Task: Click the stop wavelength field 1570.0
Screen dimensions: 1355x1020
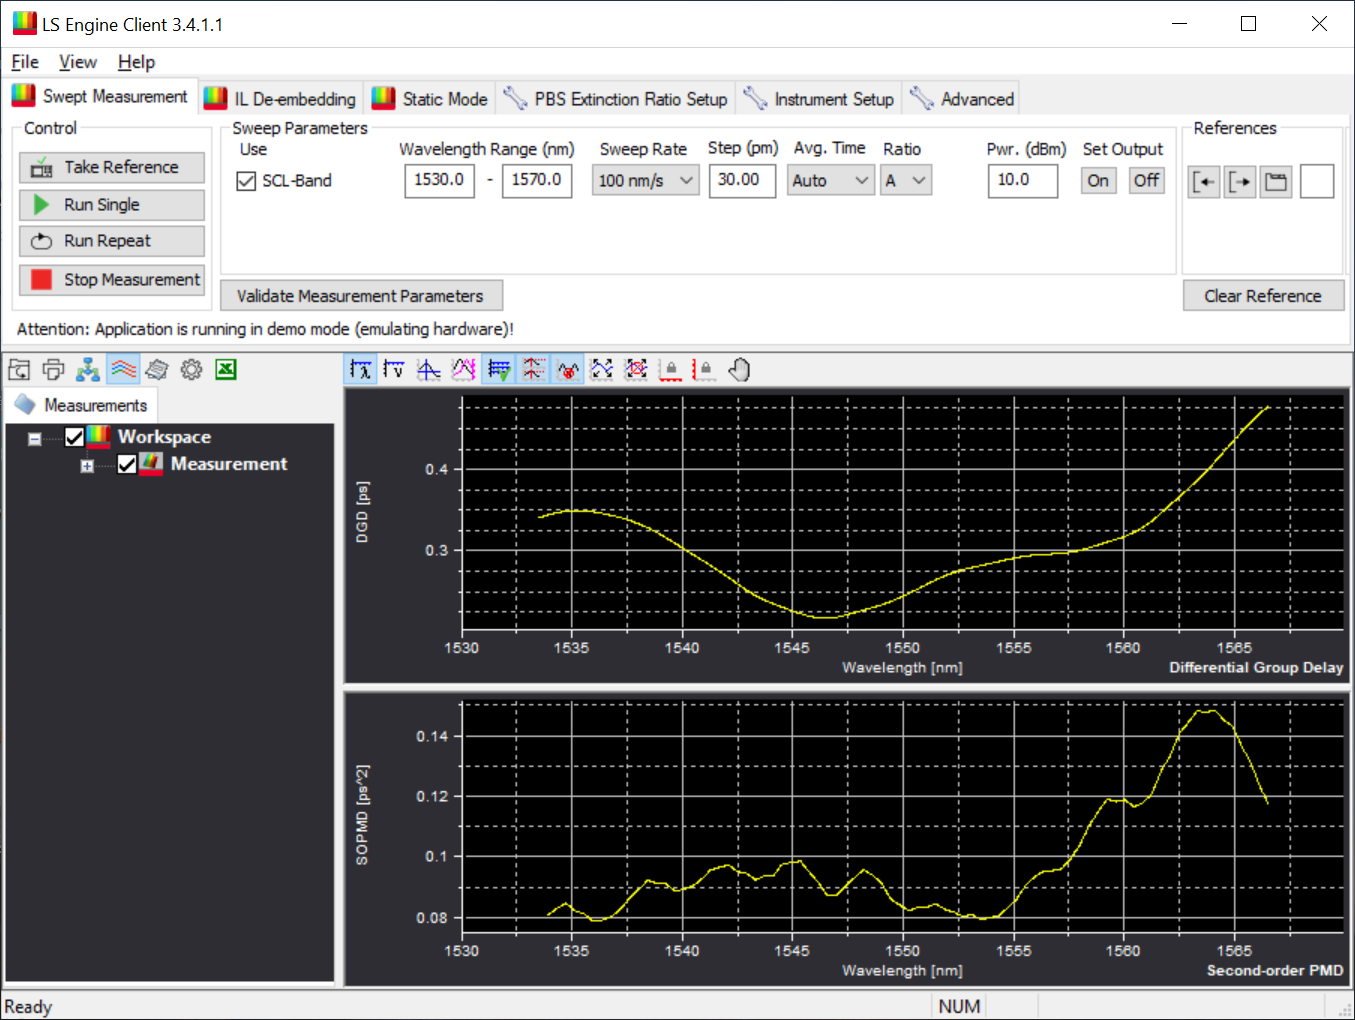Action: (x=537, y=181)
